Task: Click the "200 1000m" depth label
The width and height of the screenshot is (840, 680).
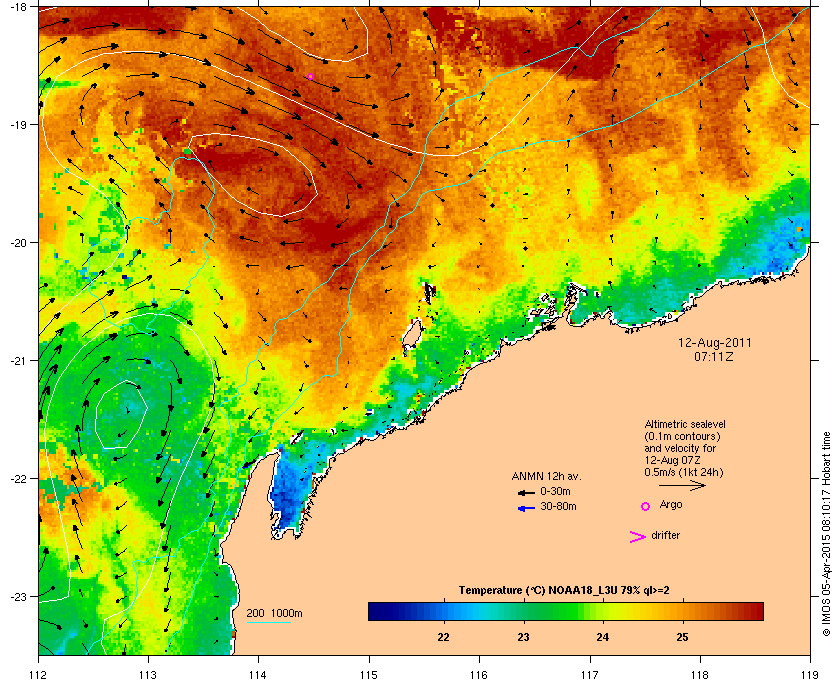Action: coord(274,614)
